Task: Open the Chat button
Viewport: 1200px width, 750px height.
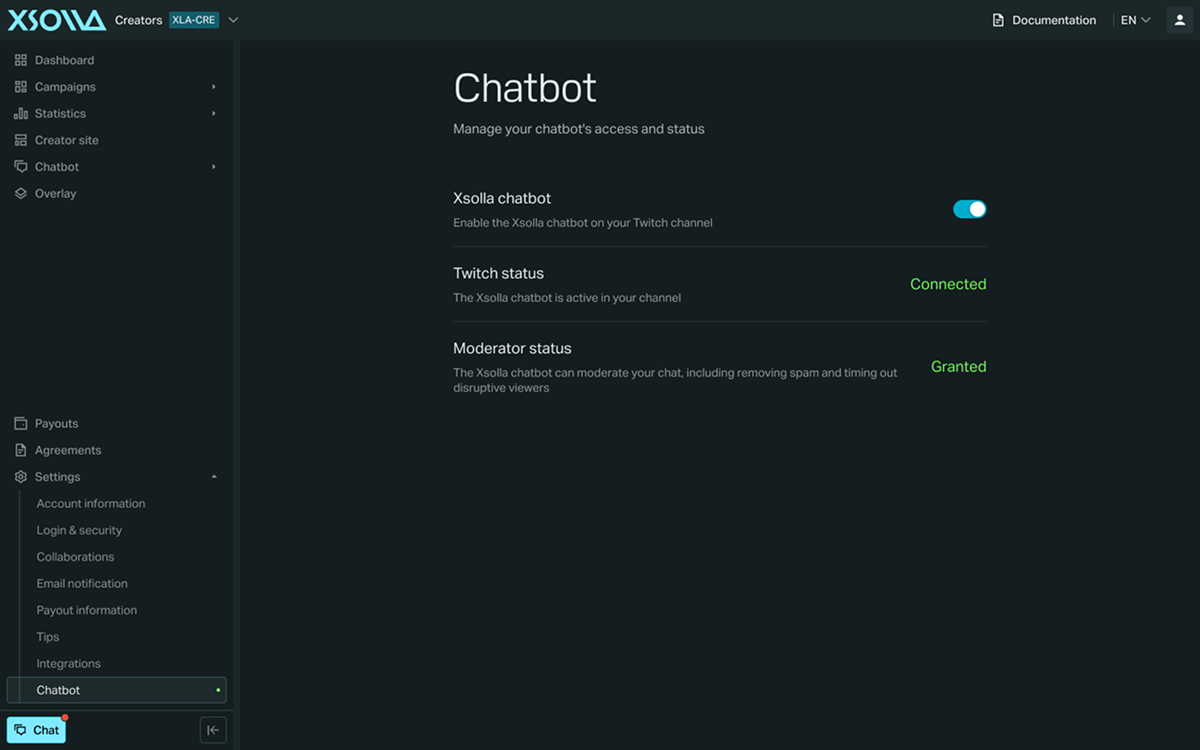Action: coord(36,730)
